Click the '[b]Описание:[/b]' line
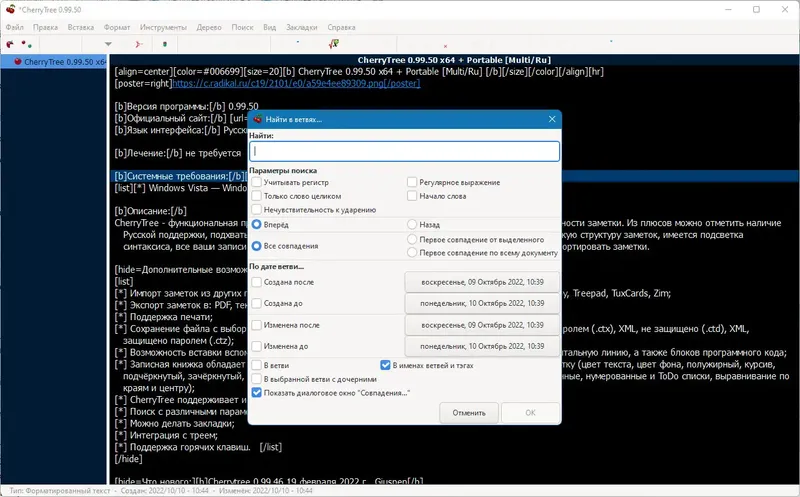 151,211
